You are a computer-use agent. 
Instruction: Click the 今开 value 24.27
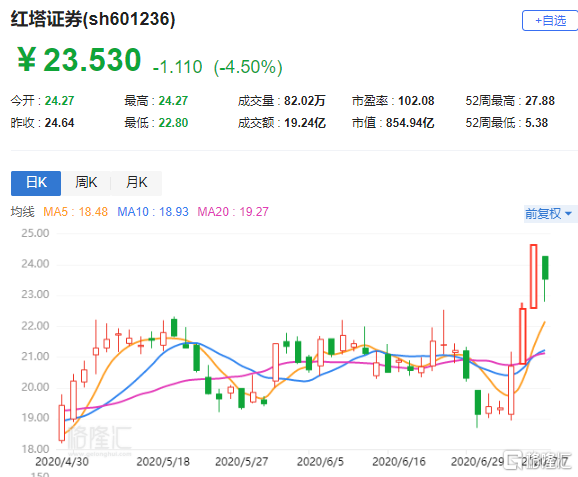coord(59,101)
